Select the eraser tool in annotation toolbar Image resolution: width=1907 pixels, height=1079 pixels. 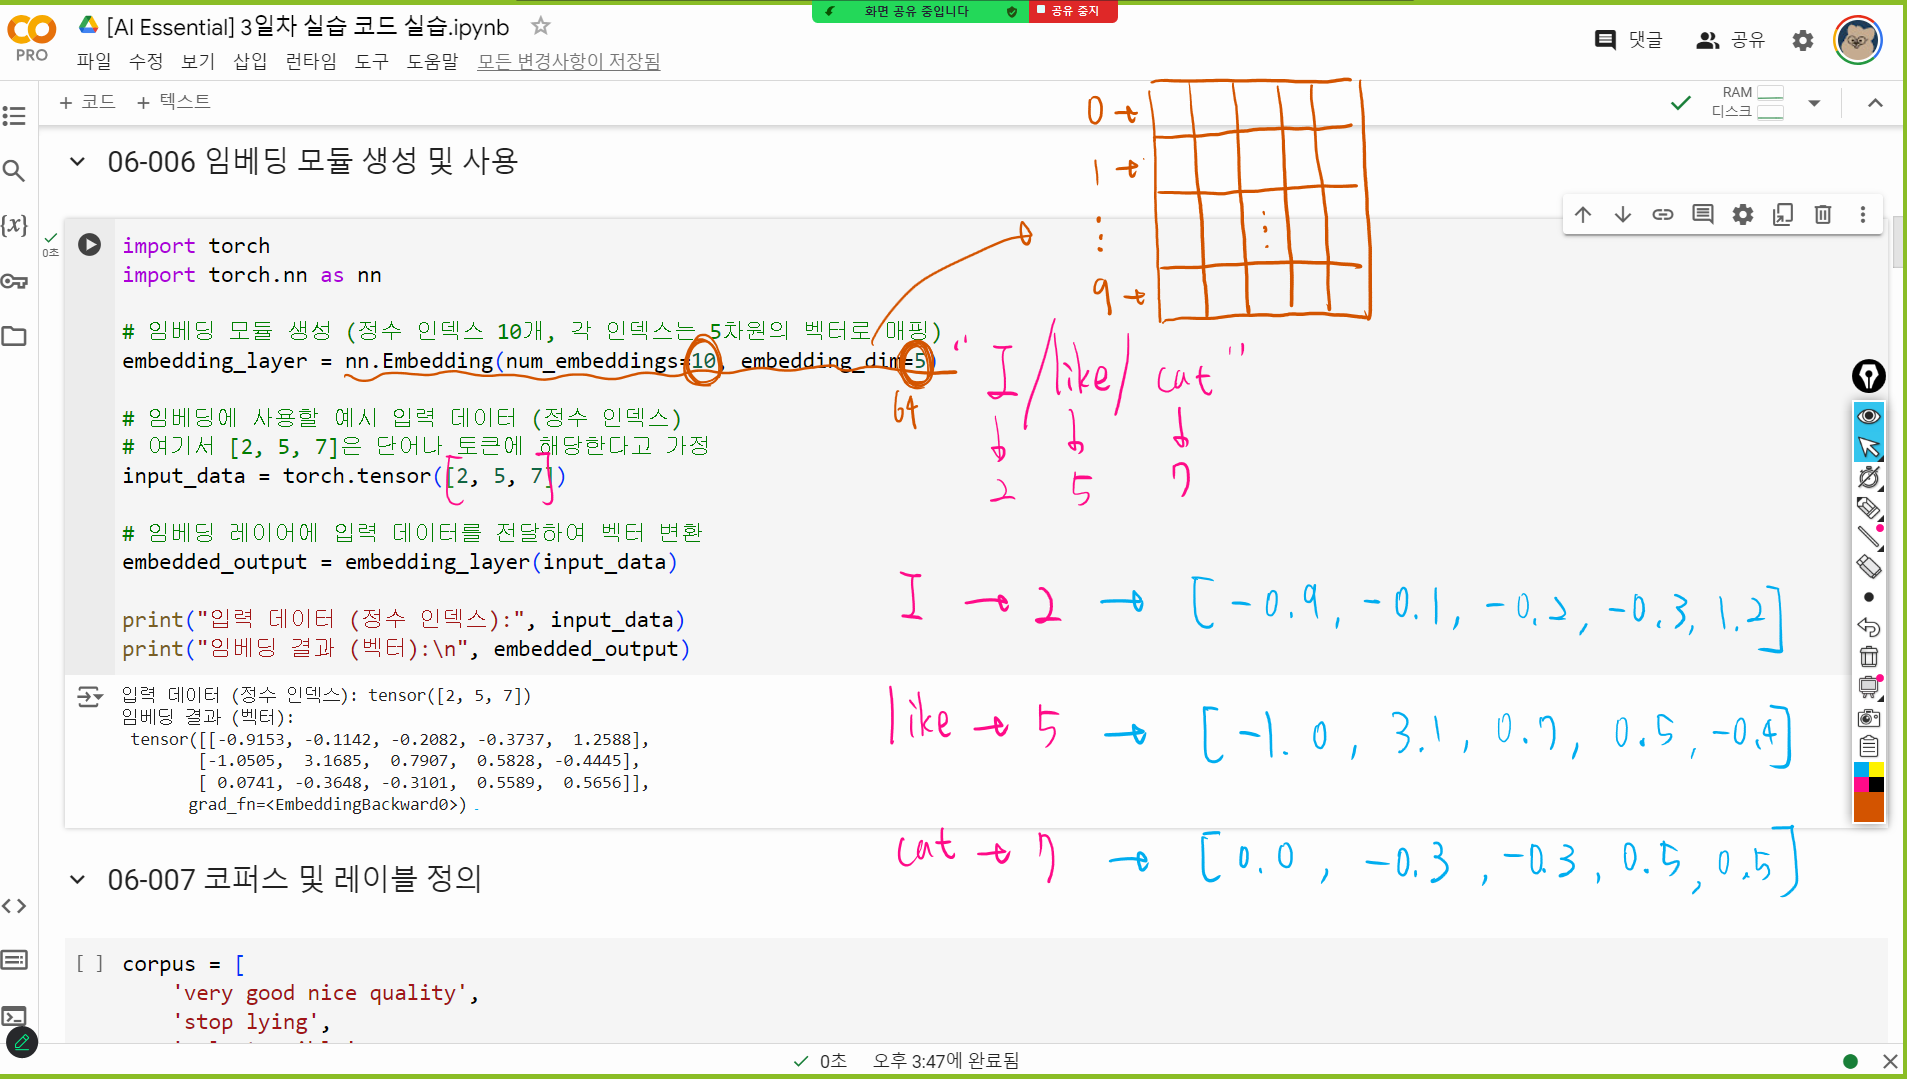coord(1868,567)
